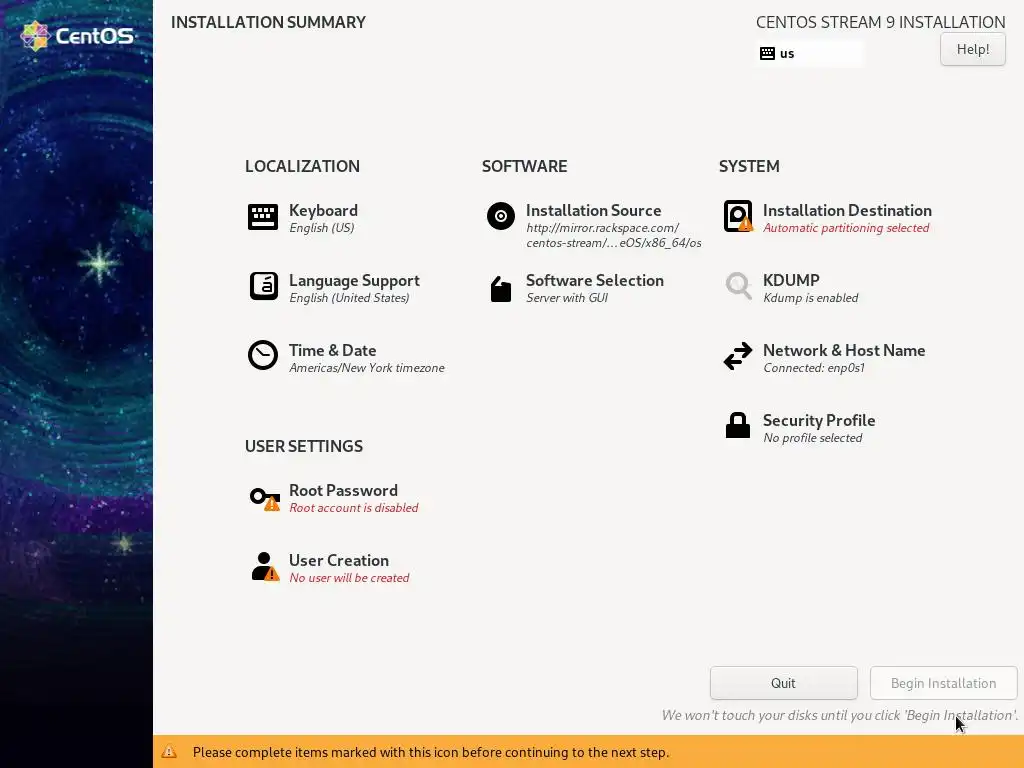
Task: Open the Installation Source disc icon
Action: (x=501, y=216)
